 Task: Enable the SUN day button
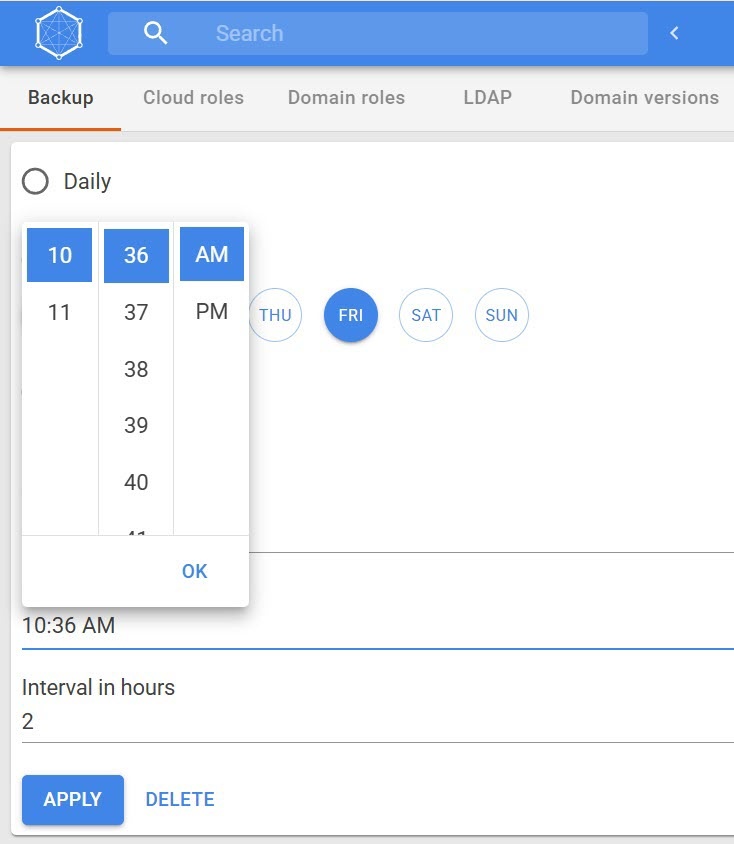pyautogui.click(x=502, y=315)
